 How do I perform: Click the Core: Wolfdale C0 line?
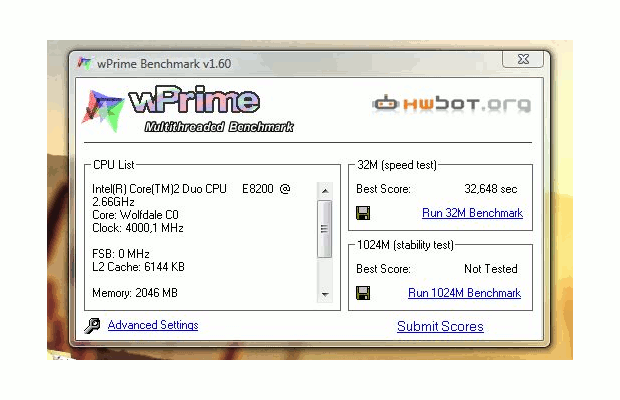135,215
